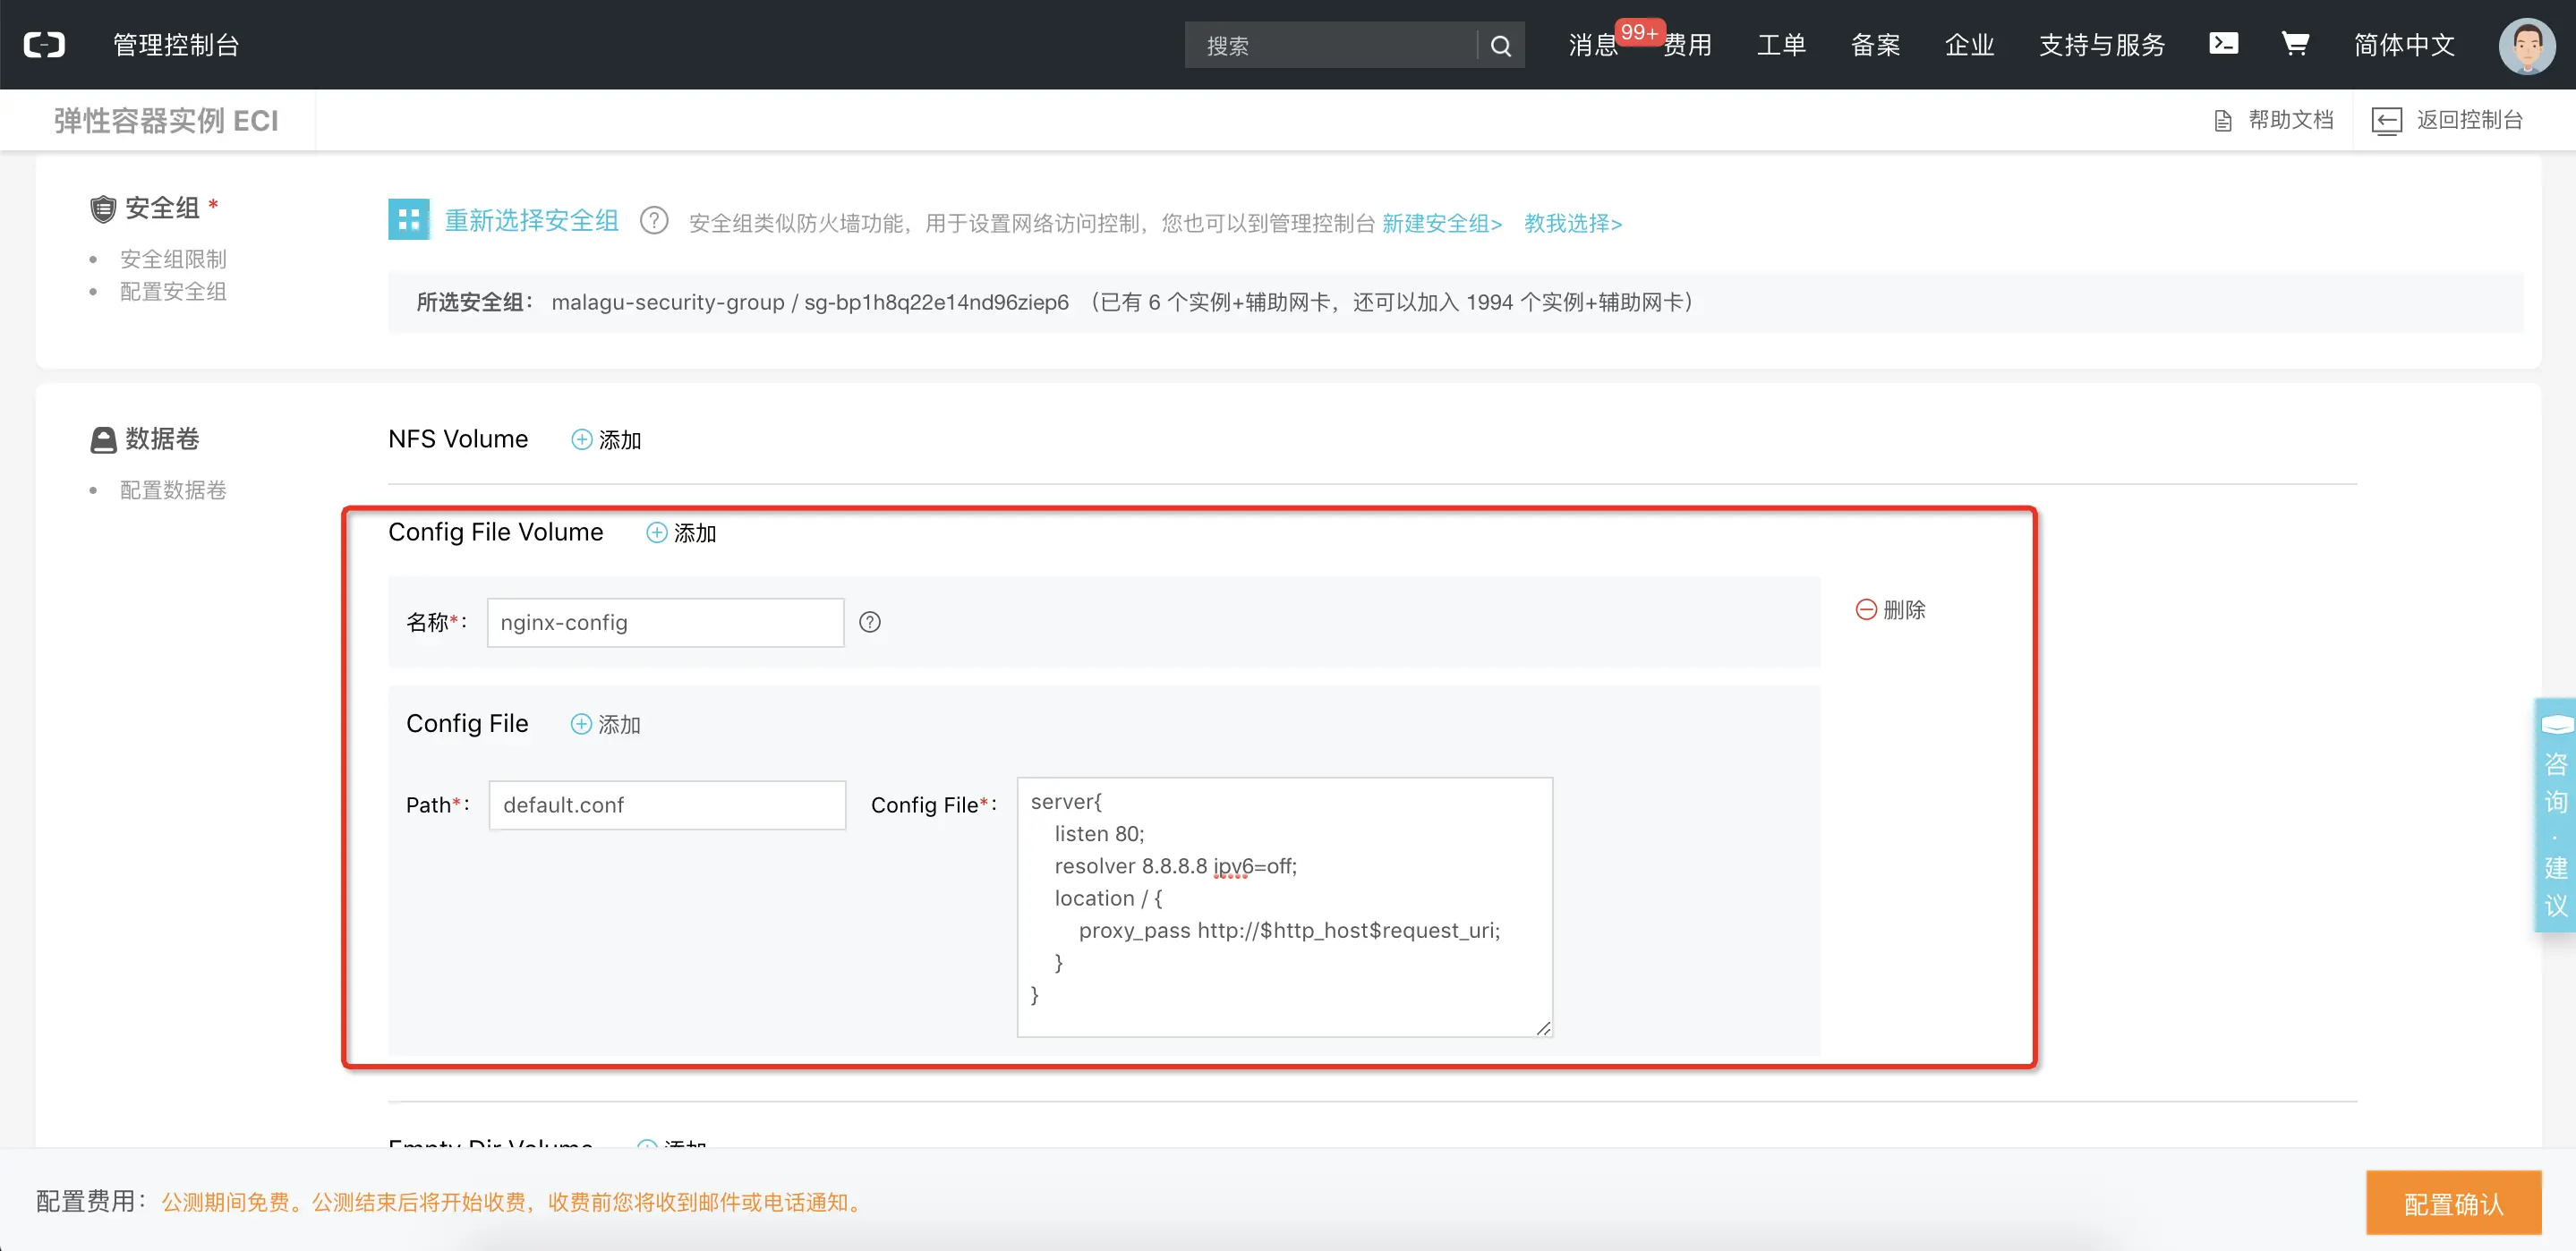Click the help icon next to nginx-config
The height and width of the screenshot is (1251, 2576).
click(x=870, y=622)
